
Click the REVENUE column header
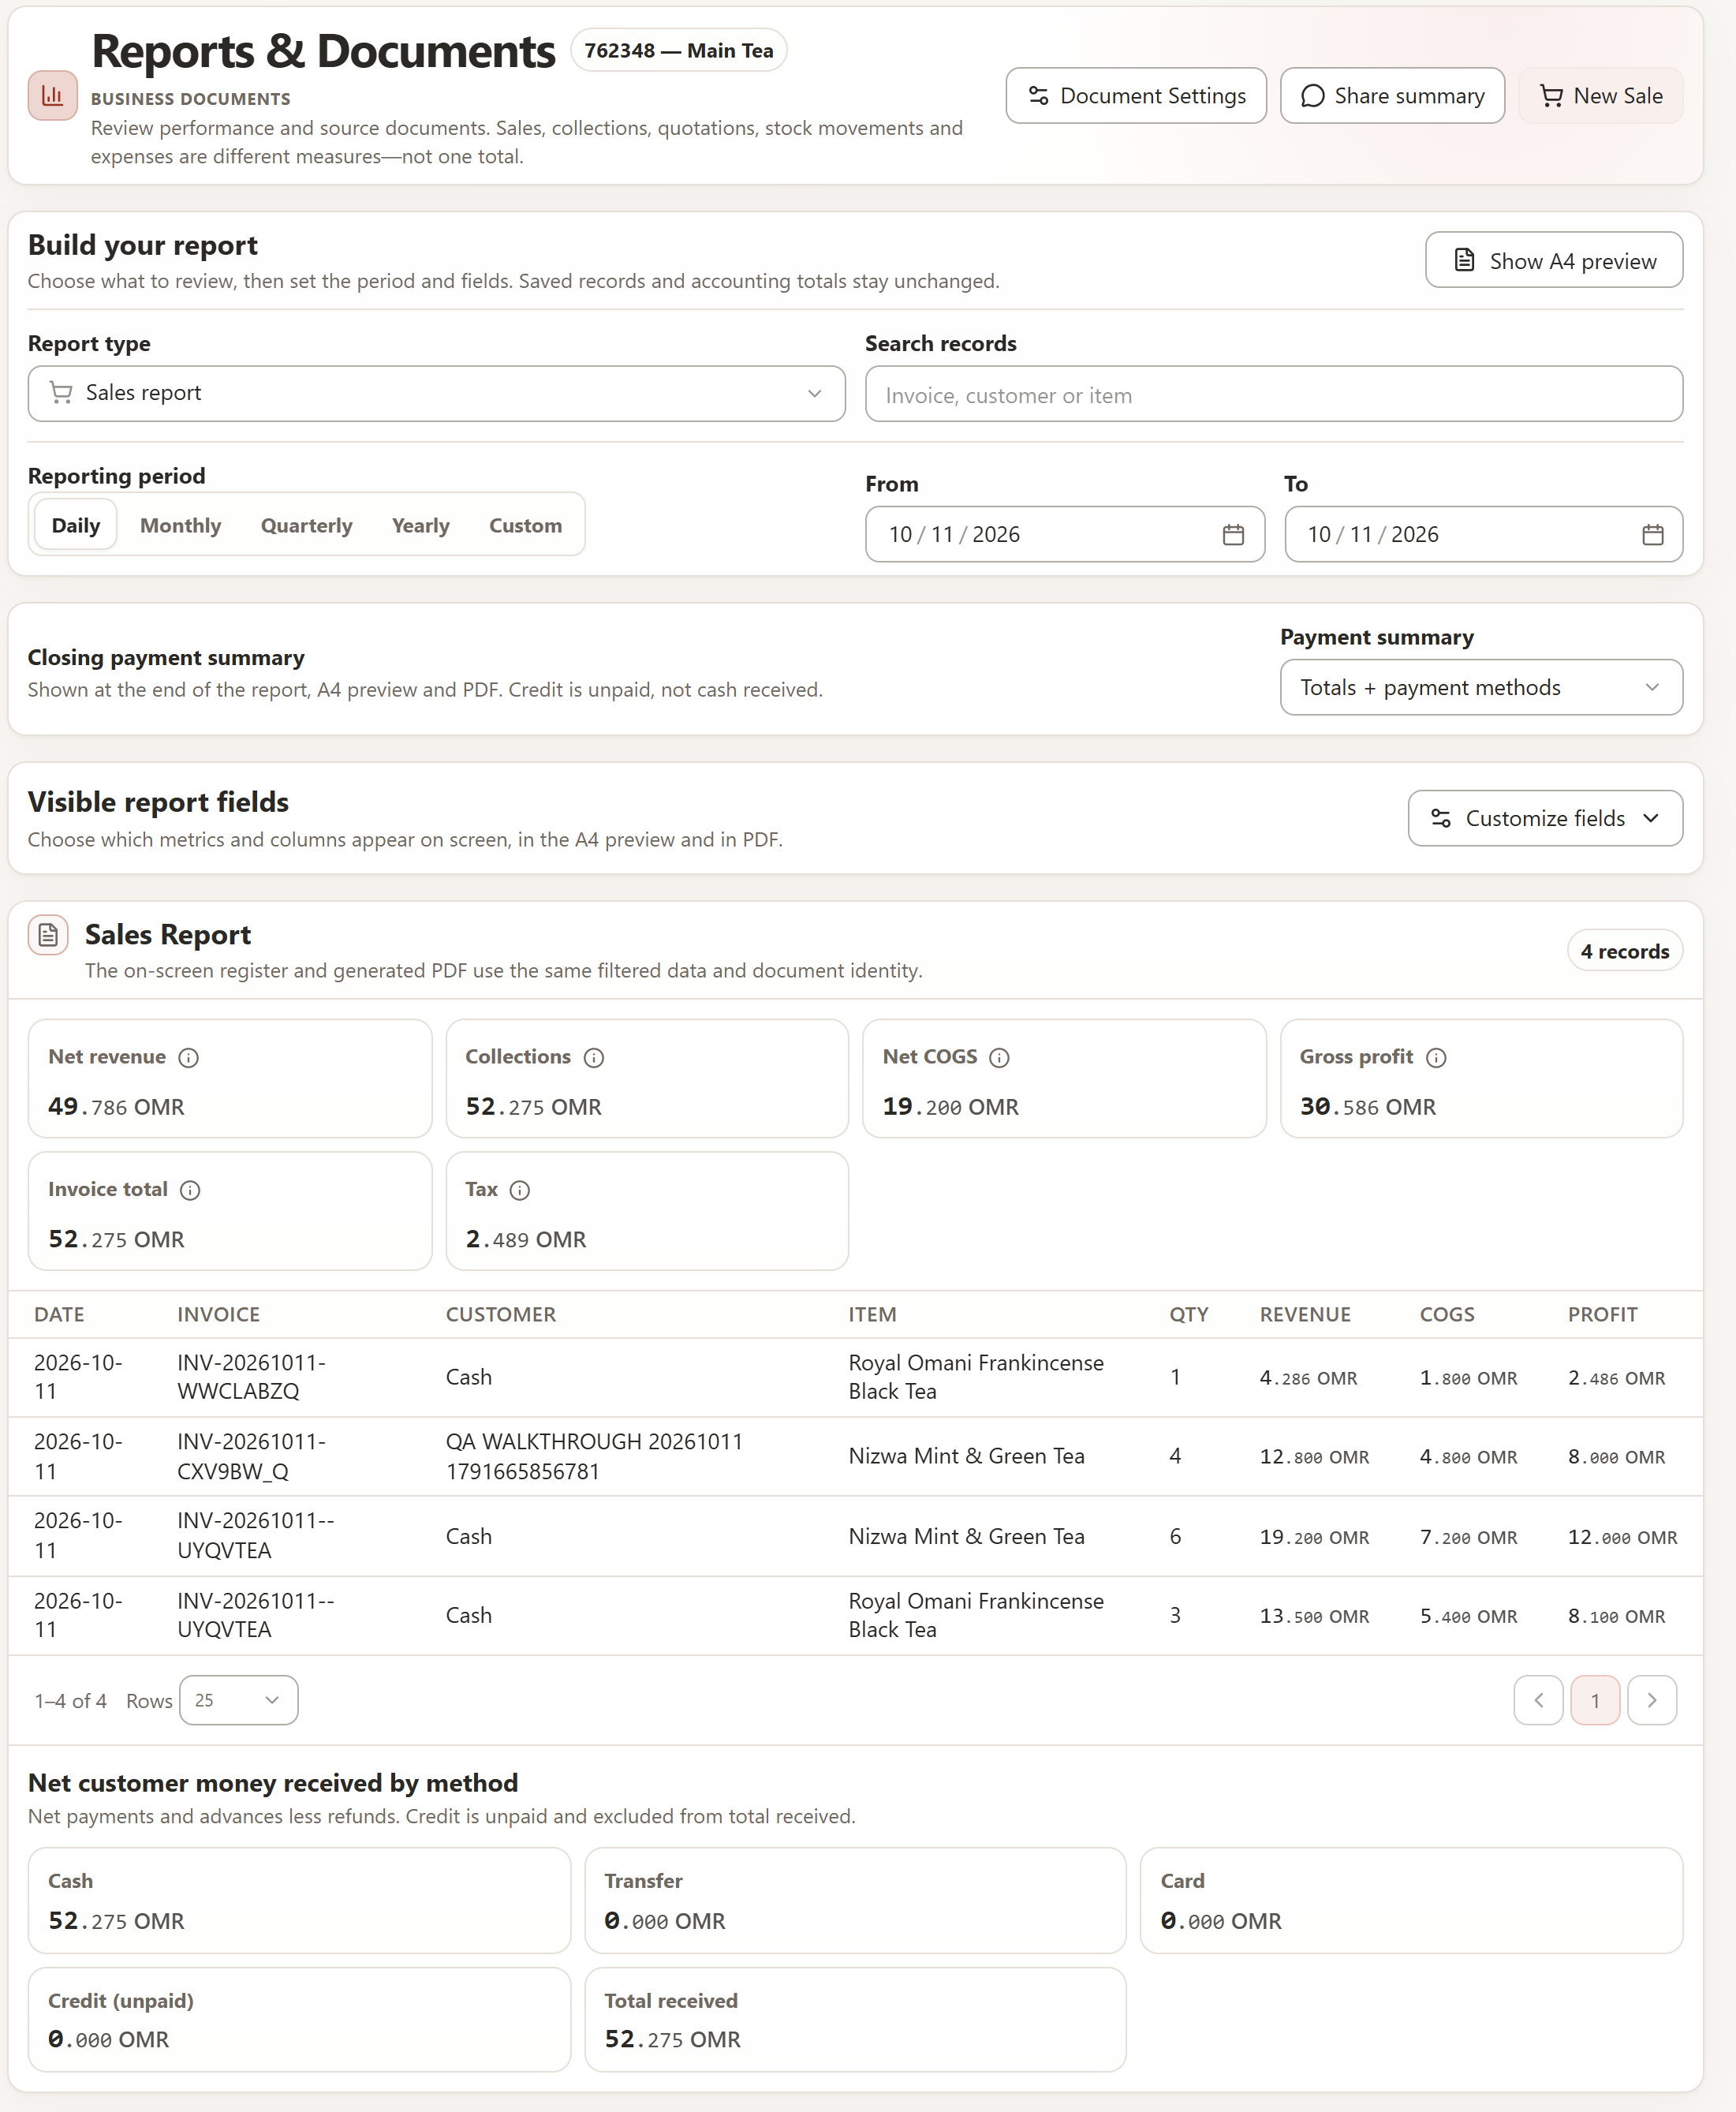1304,1314
